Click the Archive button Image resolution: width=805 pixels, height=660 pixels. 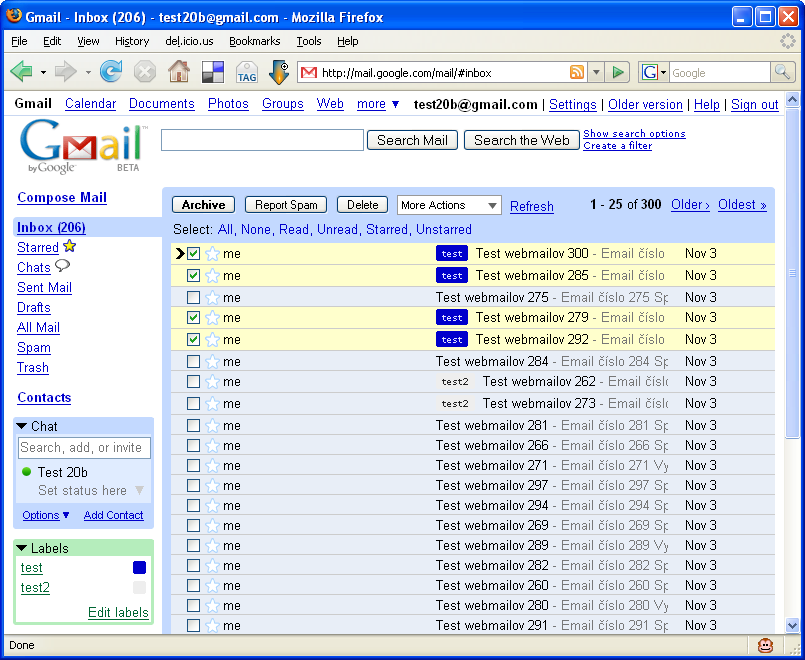pyautogui.click(x=203, y=205)
